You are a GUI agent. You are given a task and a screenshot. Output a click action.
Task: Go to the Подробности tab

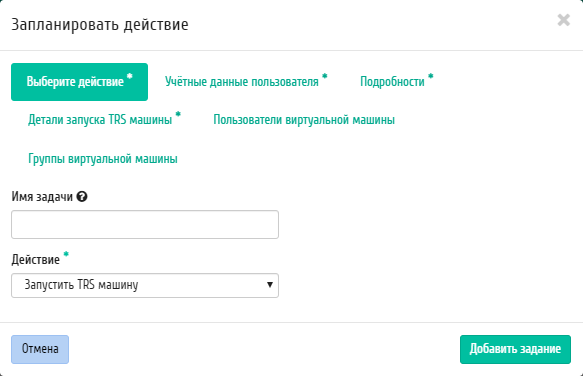point(397,82)
